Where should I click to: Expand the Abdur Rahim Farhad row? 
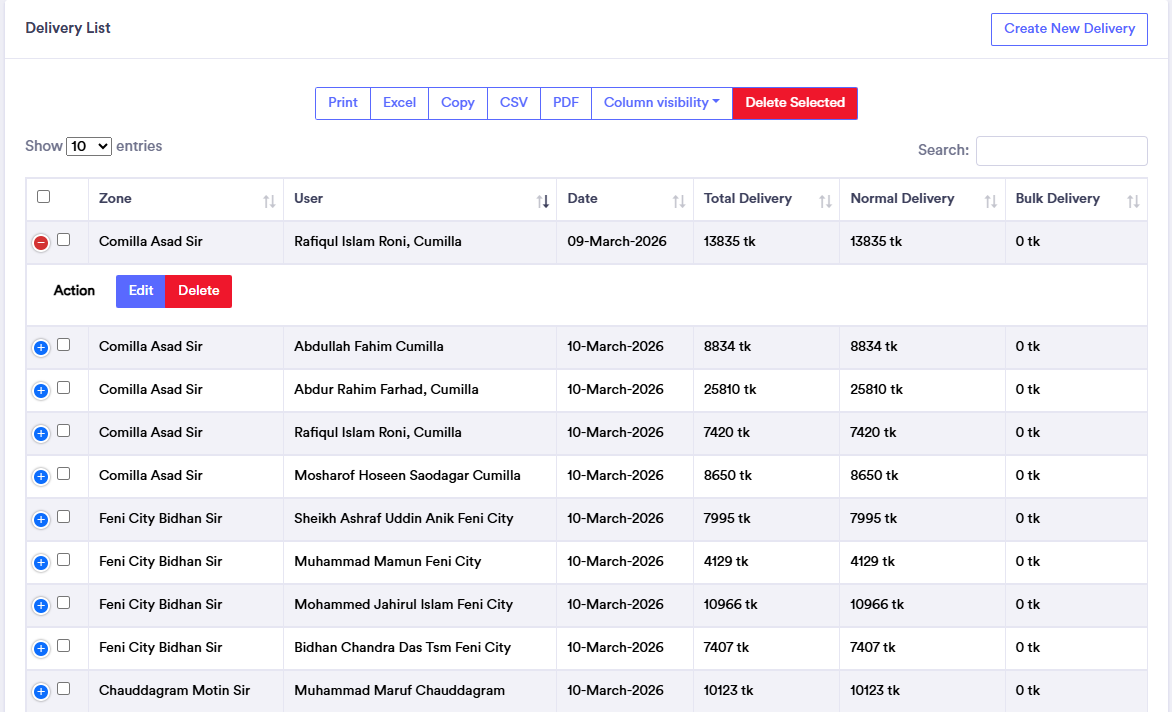click(x=41, y=391)
